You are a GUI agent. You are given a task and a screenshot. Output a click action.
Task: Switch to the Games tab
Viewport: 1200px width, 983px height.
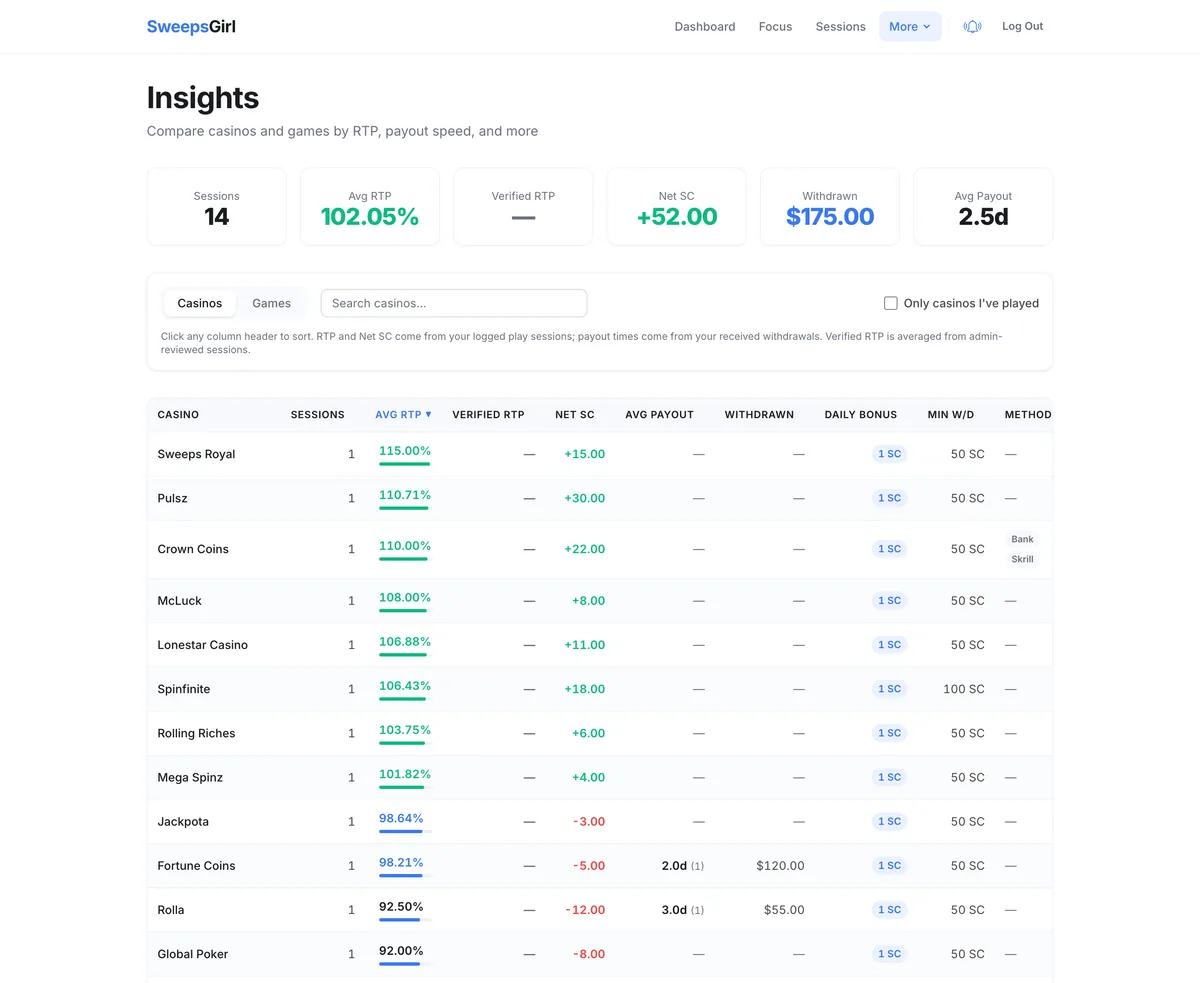[271, 303]
